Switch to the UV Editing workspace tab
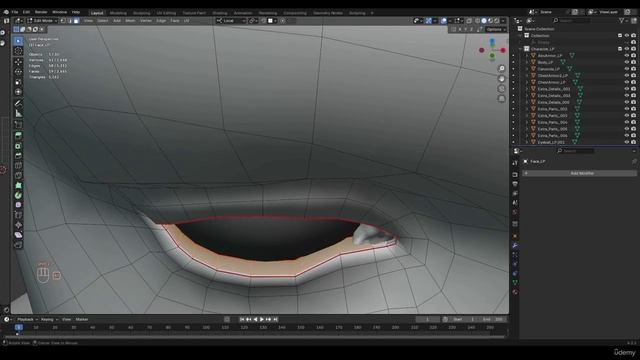This screenshot has width=640, height=360. [x=166, y=13]
